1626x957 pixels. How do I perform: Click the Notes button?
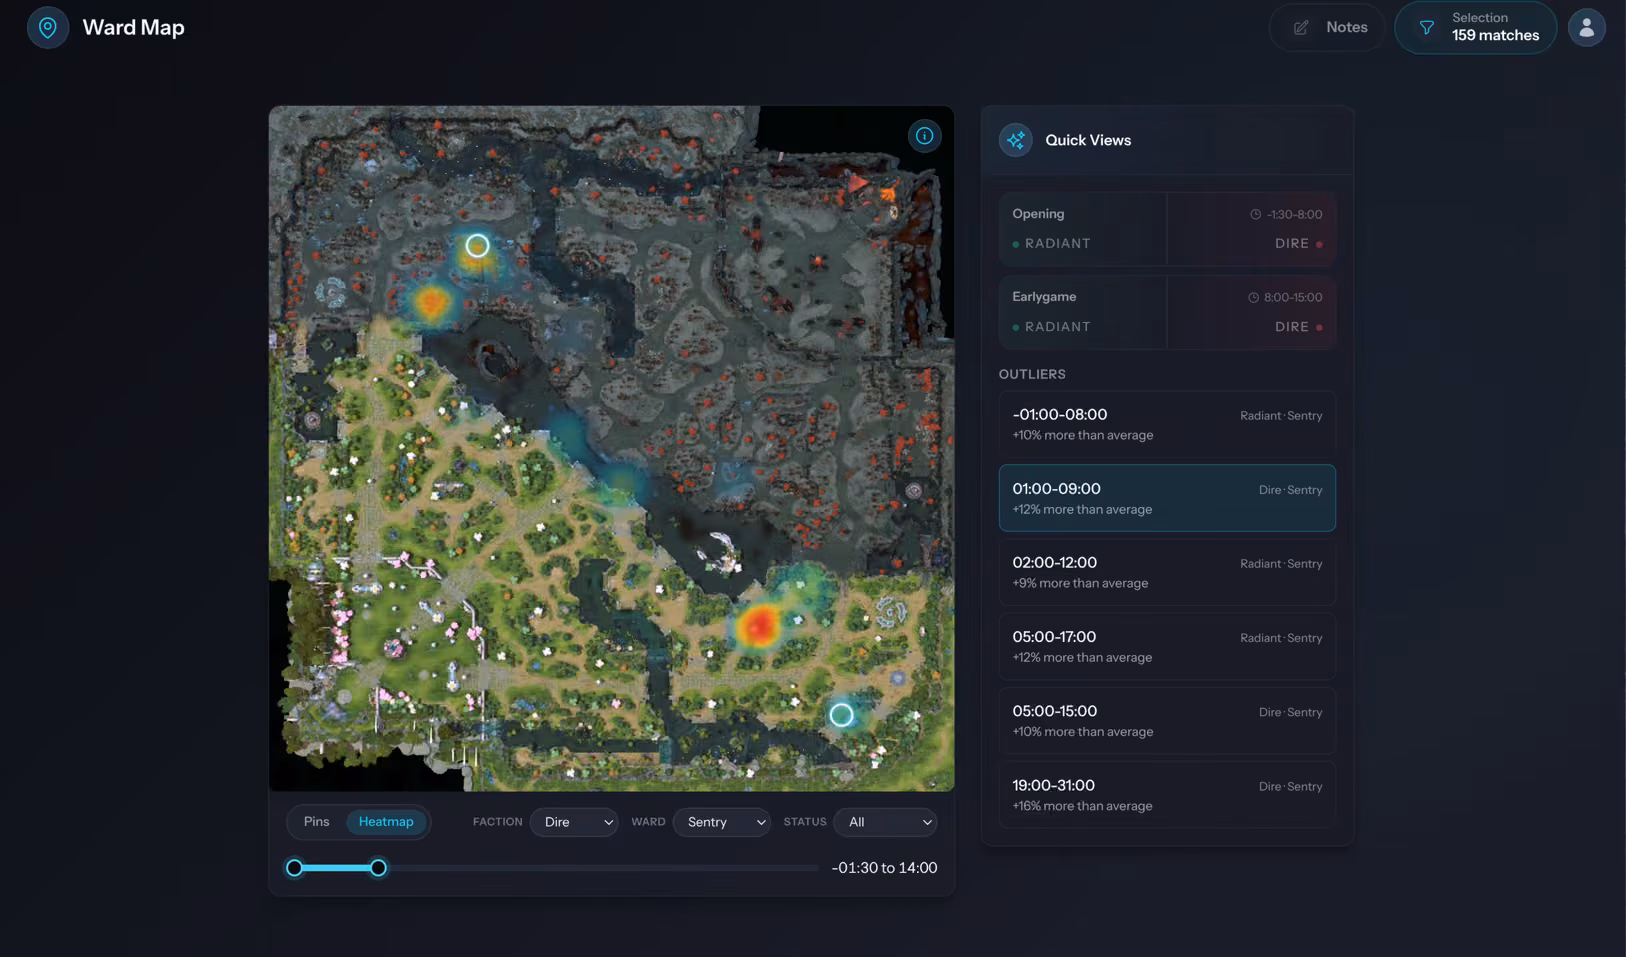(x=1327, y=28)
